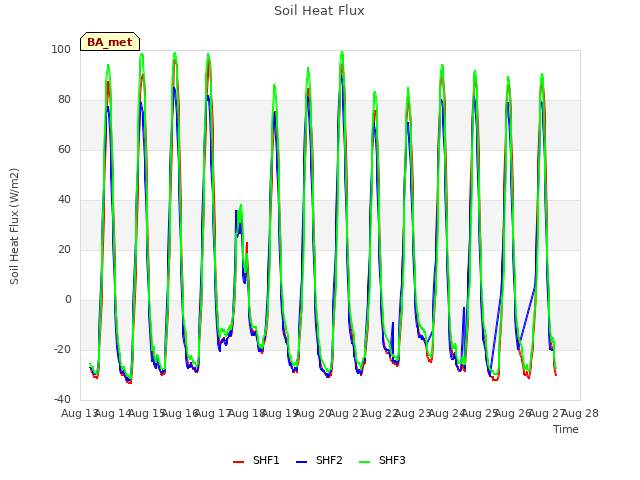Viewport: 640px width, 480px height.
Task: Click the Aug 28 x-axis label
Action: click(580, 413)
